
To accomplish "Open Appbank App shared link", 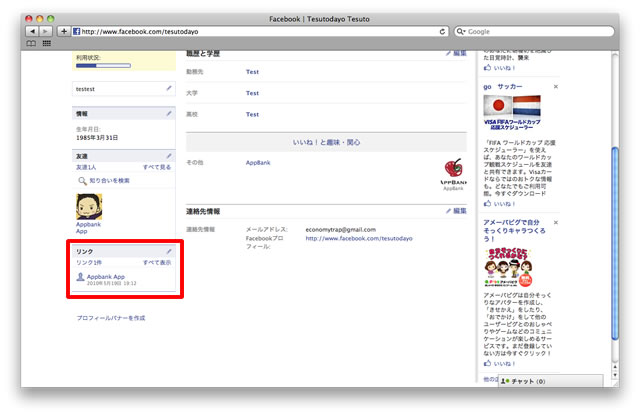I will click(106, 276).
